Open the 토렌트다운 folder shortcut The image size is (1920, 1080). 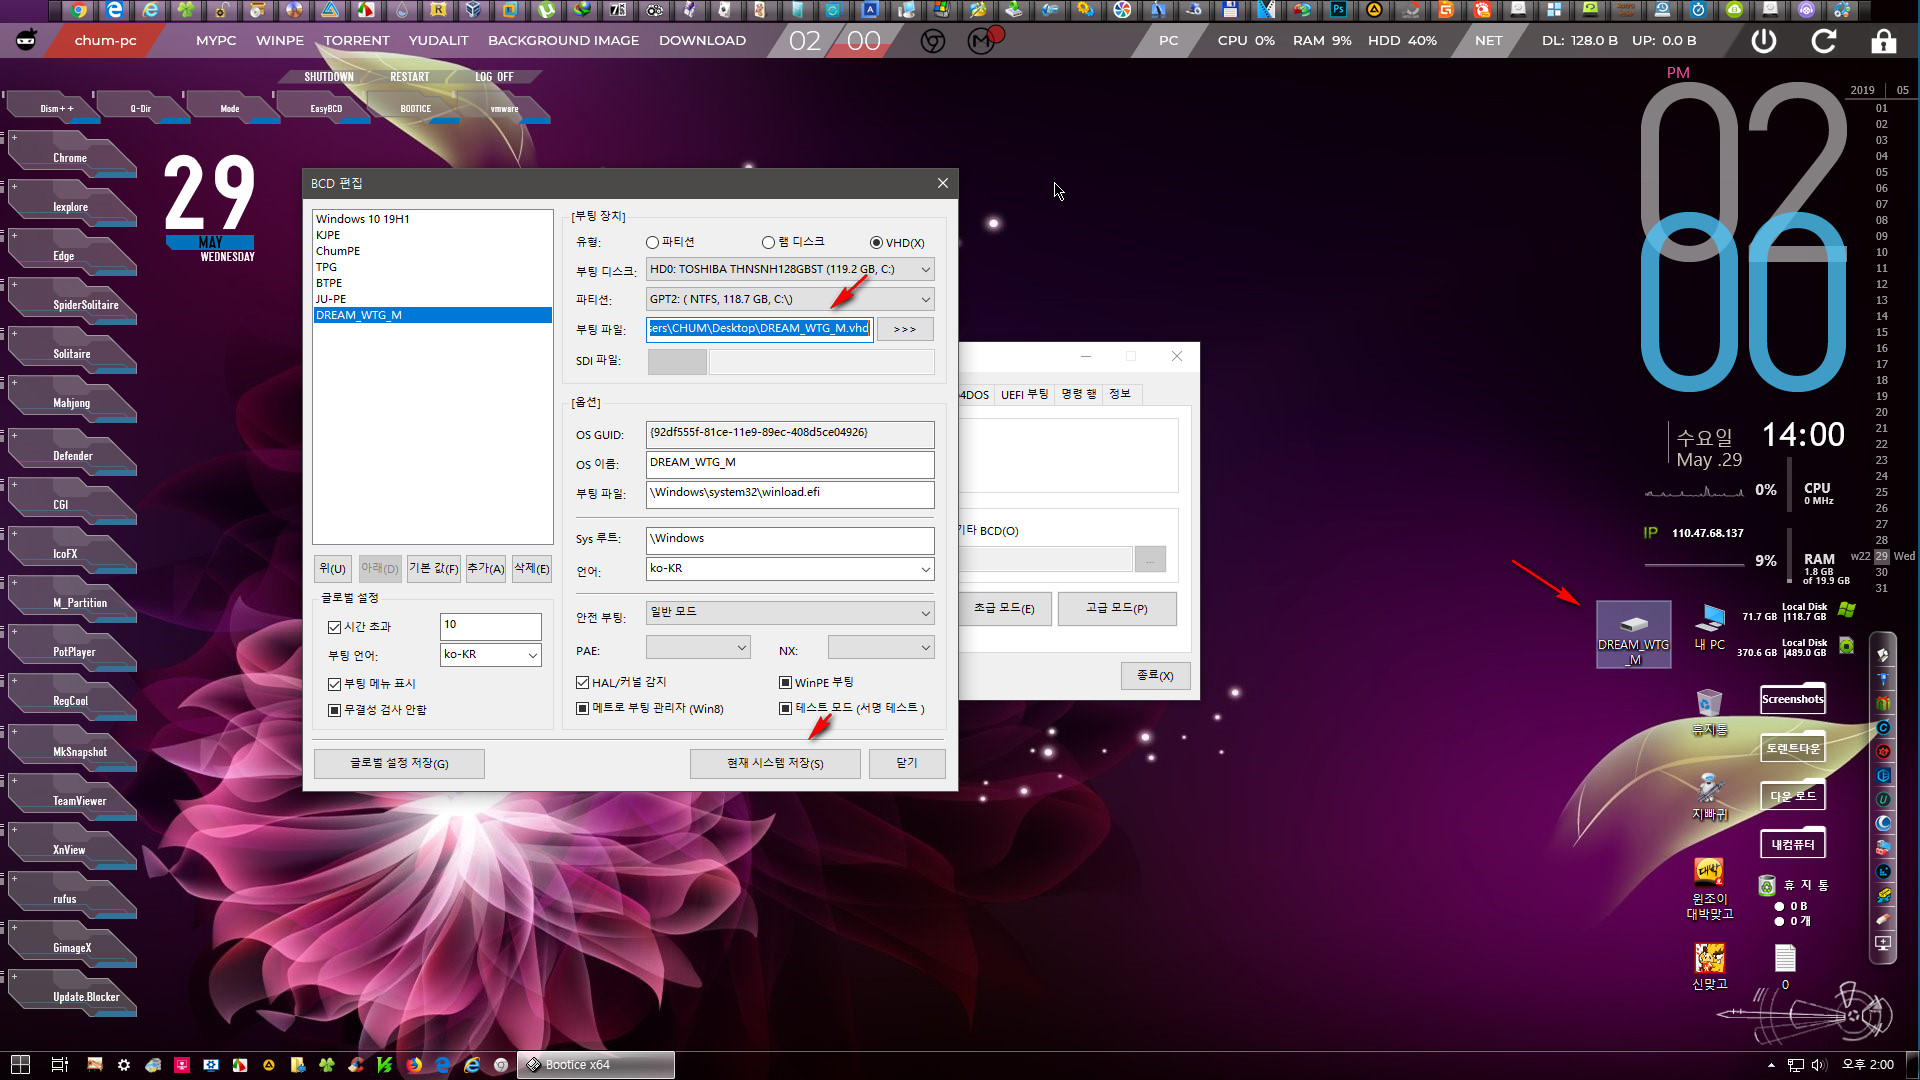[x=1793, y=748]
